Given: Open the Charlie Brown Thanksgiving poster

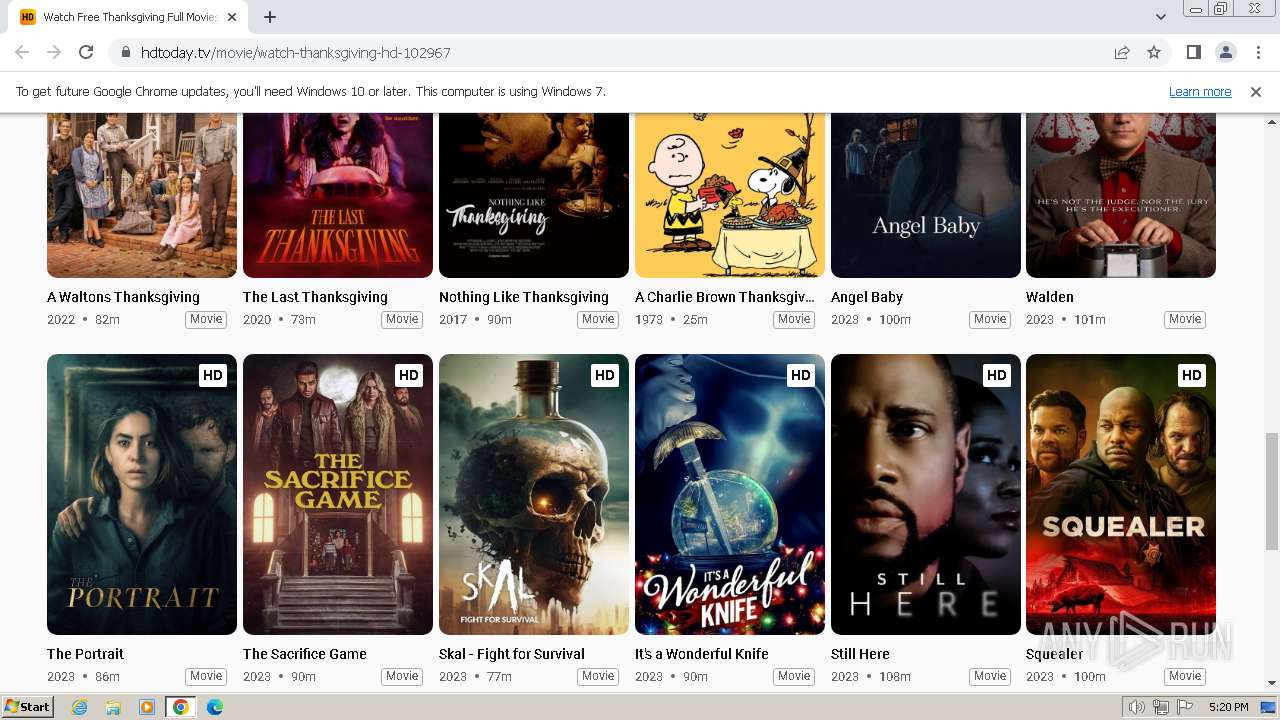Looking at the screenshot, I should 730,195.
